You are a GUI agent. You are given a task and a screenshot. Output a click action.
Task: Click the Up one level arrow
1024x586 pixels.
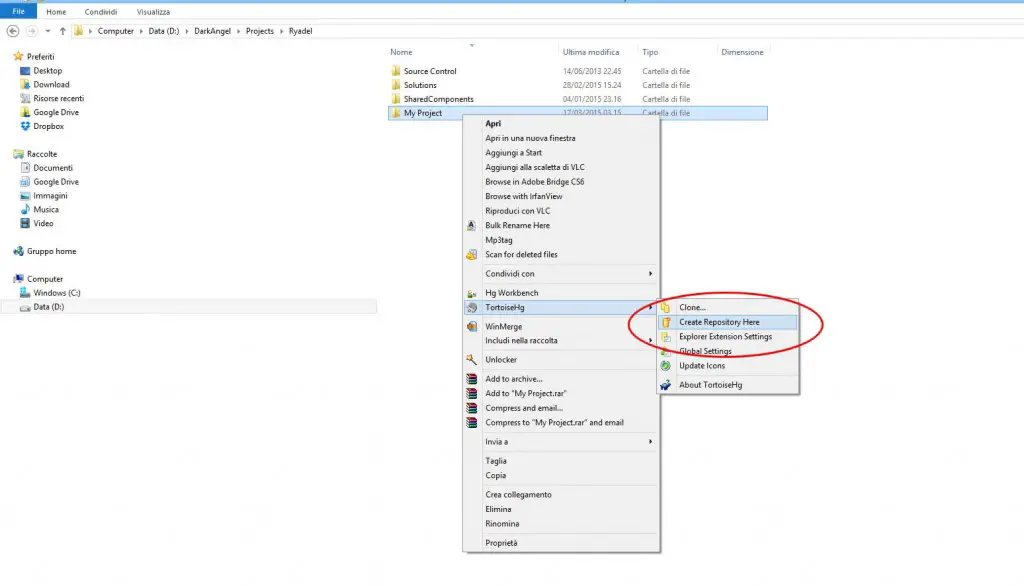(x=63, y=31)
